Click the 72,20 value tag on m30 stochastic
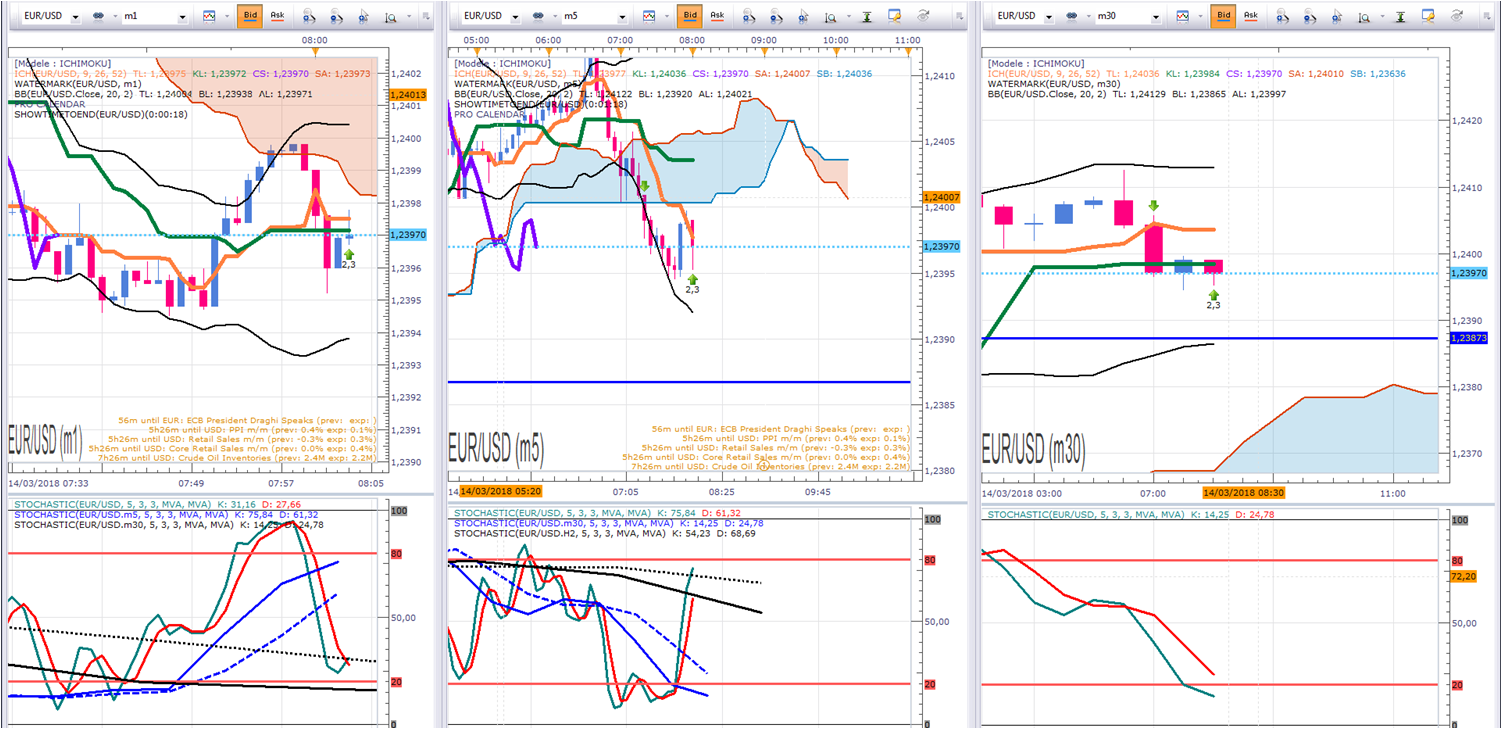Image resolution: width=1502 pixels, height=729 pixels. [x=1463, y=577]
